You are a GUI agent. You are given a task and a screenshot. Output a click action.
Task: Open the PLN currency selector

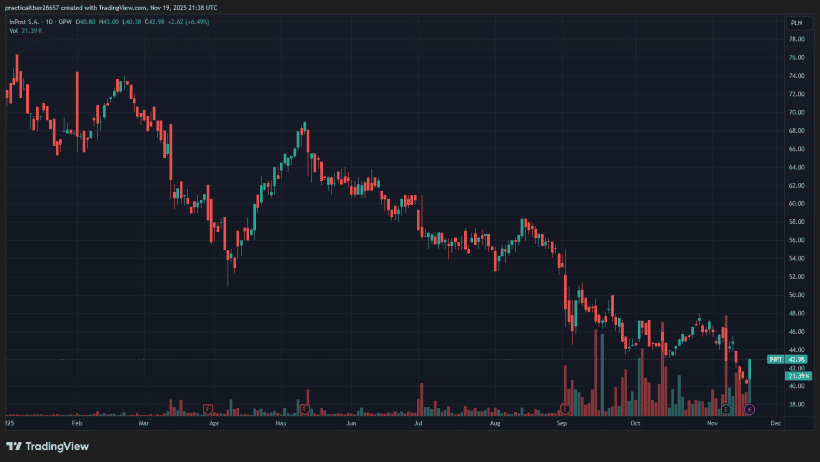click(x=796, y=21)
